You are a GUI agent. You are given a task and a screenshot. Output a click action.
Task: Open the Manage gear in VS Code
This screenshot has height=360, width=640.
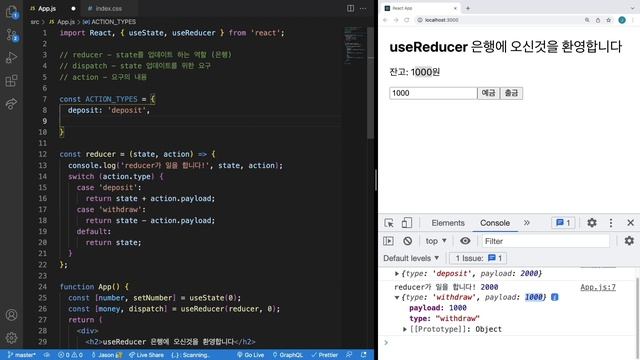click(11, 337)
